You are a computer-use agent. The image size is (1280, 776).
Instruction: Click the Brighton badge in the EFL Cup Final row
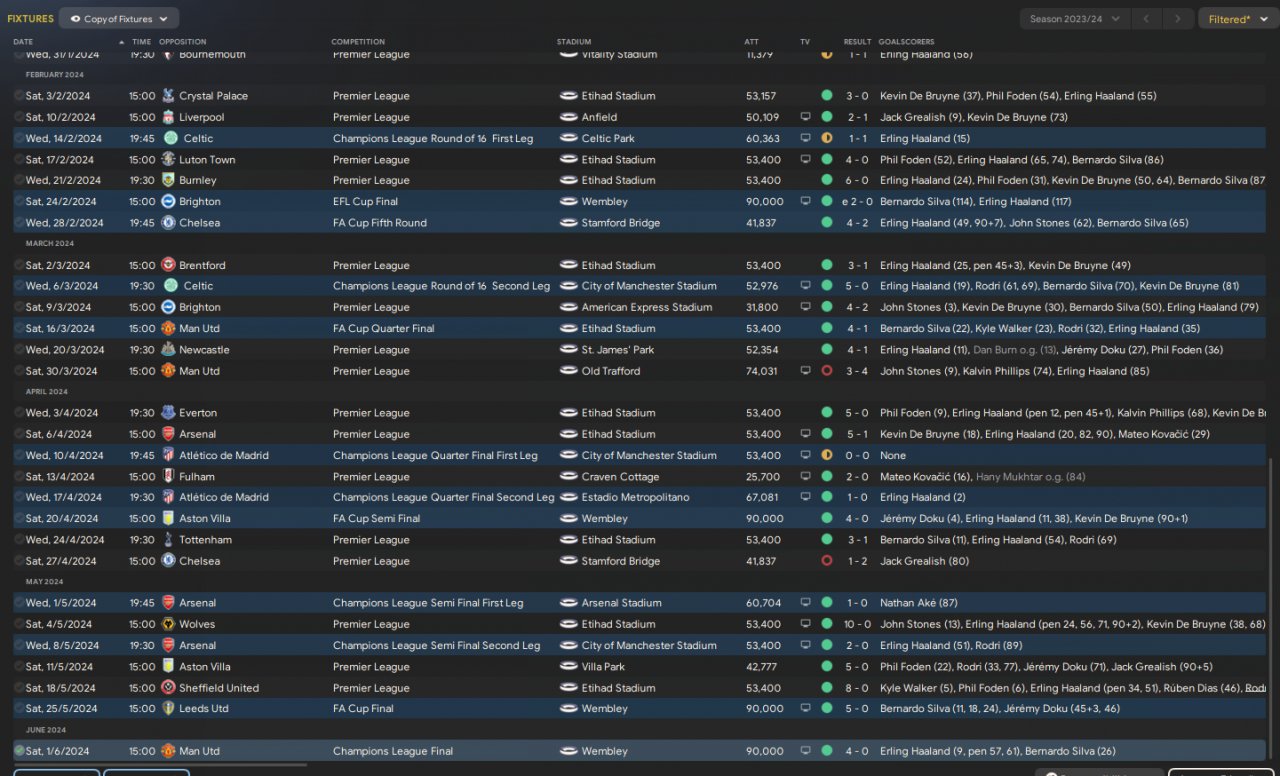[x=169, y=201]
